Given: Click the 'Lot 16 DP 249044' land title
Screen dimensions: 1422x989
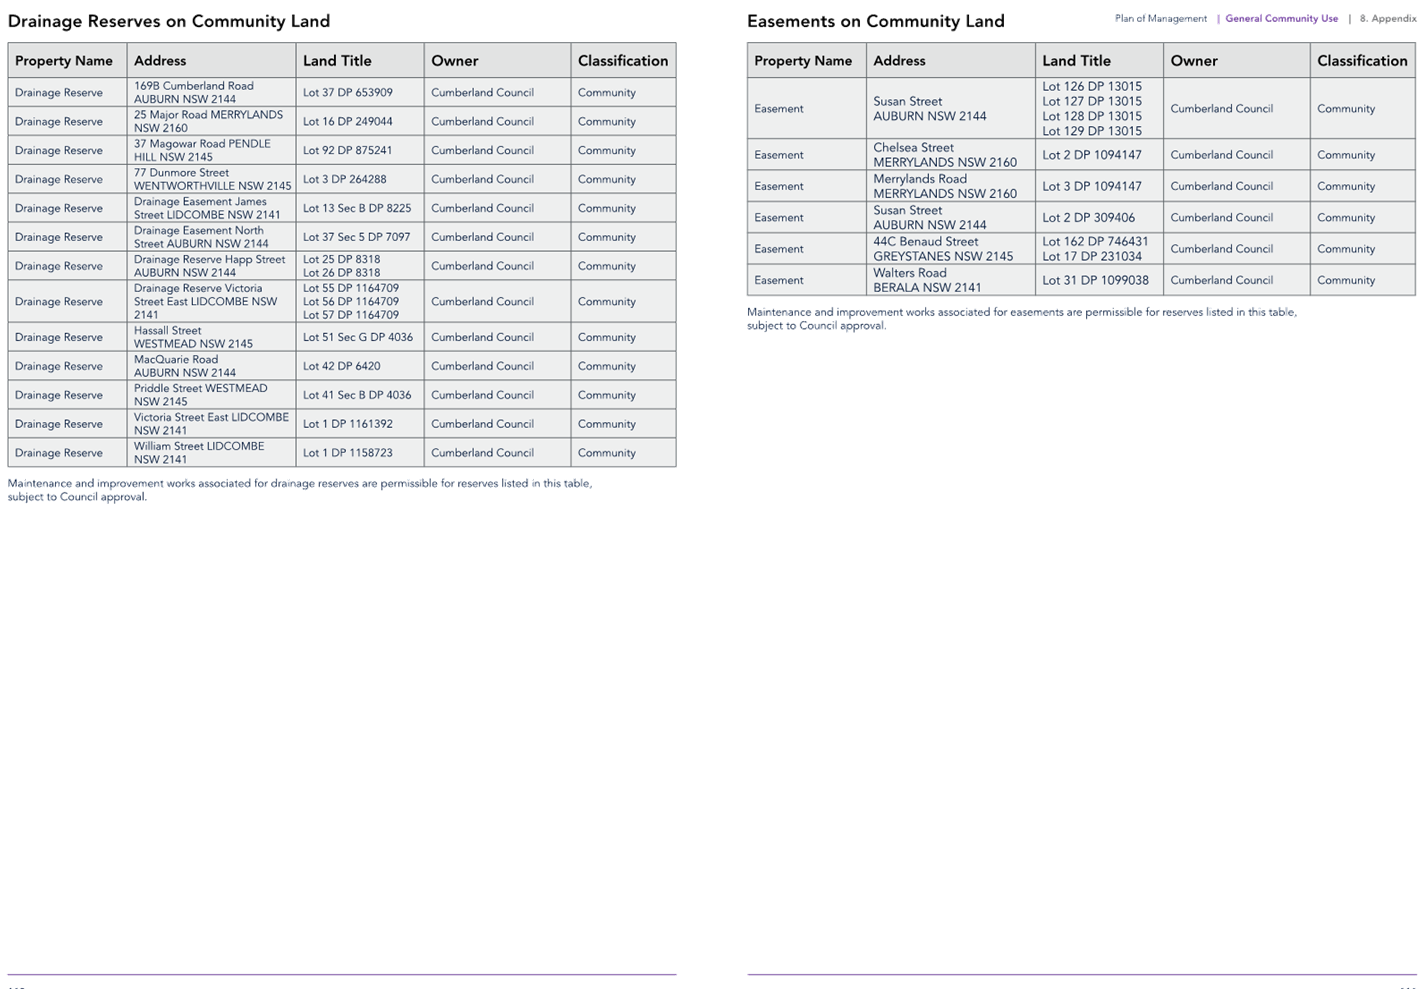Looking at the screenshot, I should pos(347,121).
